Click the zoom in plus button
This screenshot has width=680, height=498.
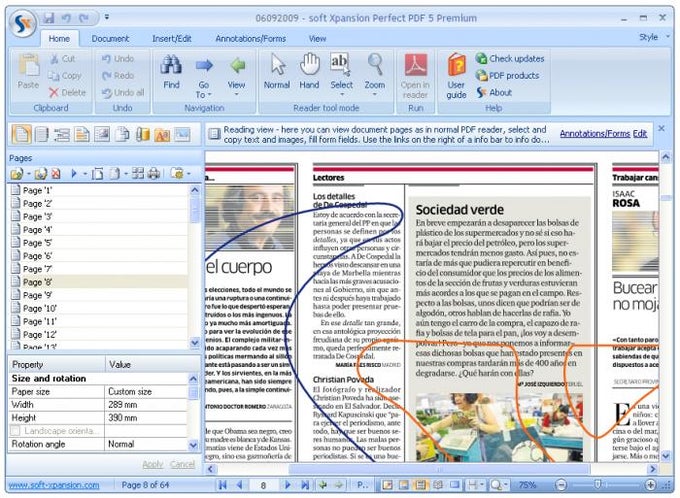pos(651,485)
